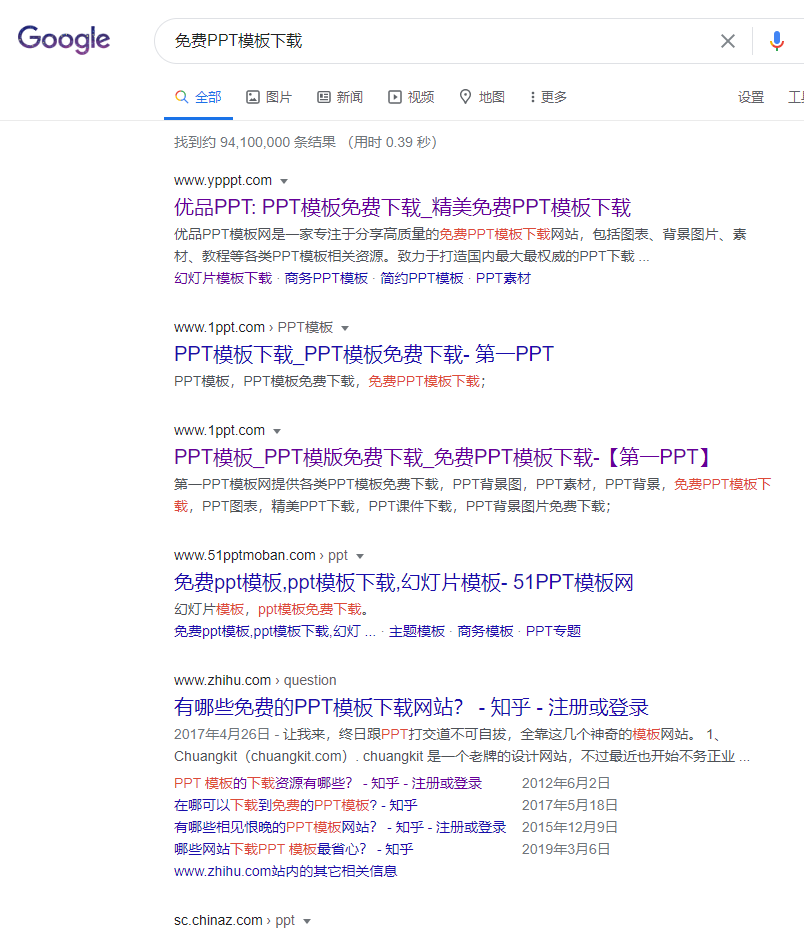Open the 在哪可以下载到免费的PPT模板 Zhihu link
This screenshot has width=804, height=930.
point(295,805)
